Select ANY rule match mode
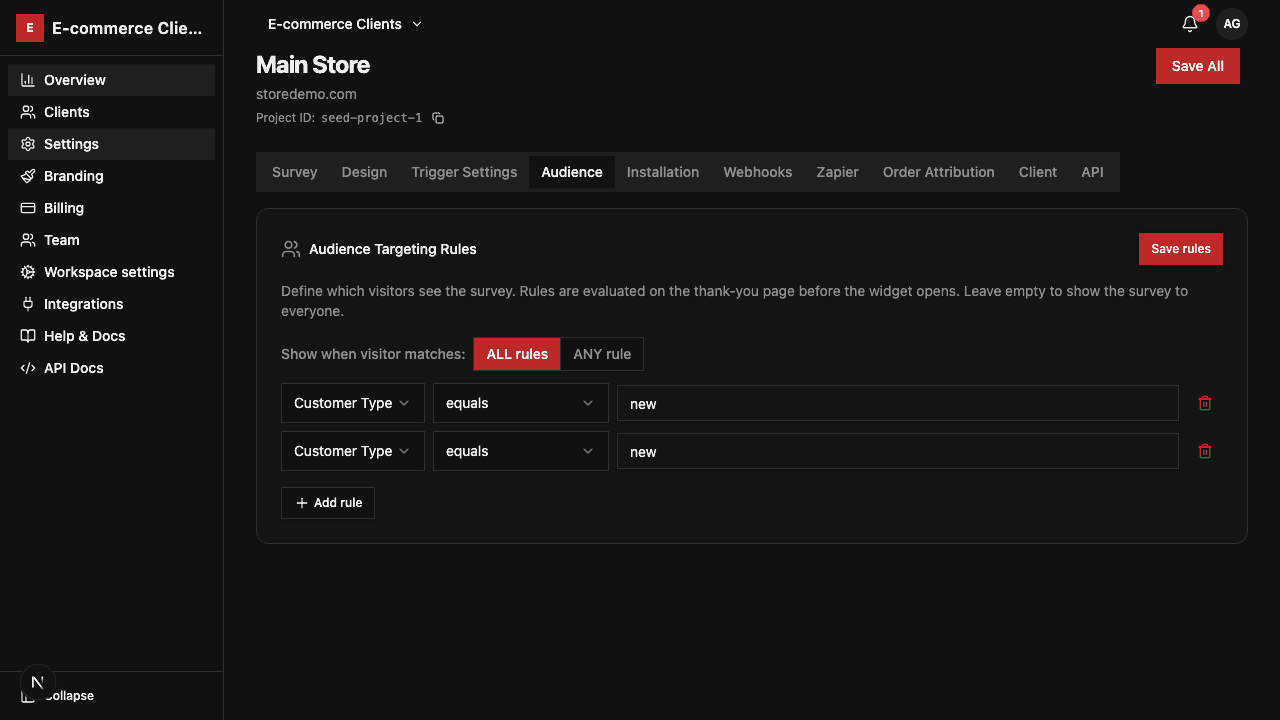 [602, 354]
